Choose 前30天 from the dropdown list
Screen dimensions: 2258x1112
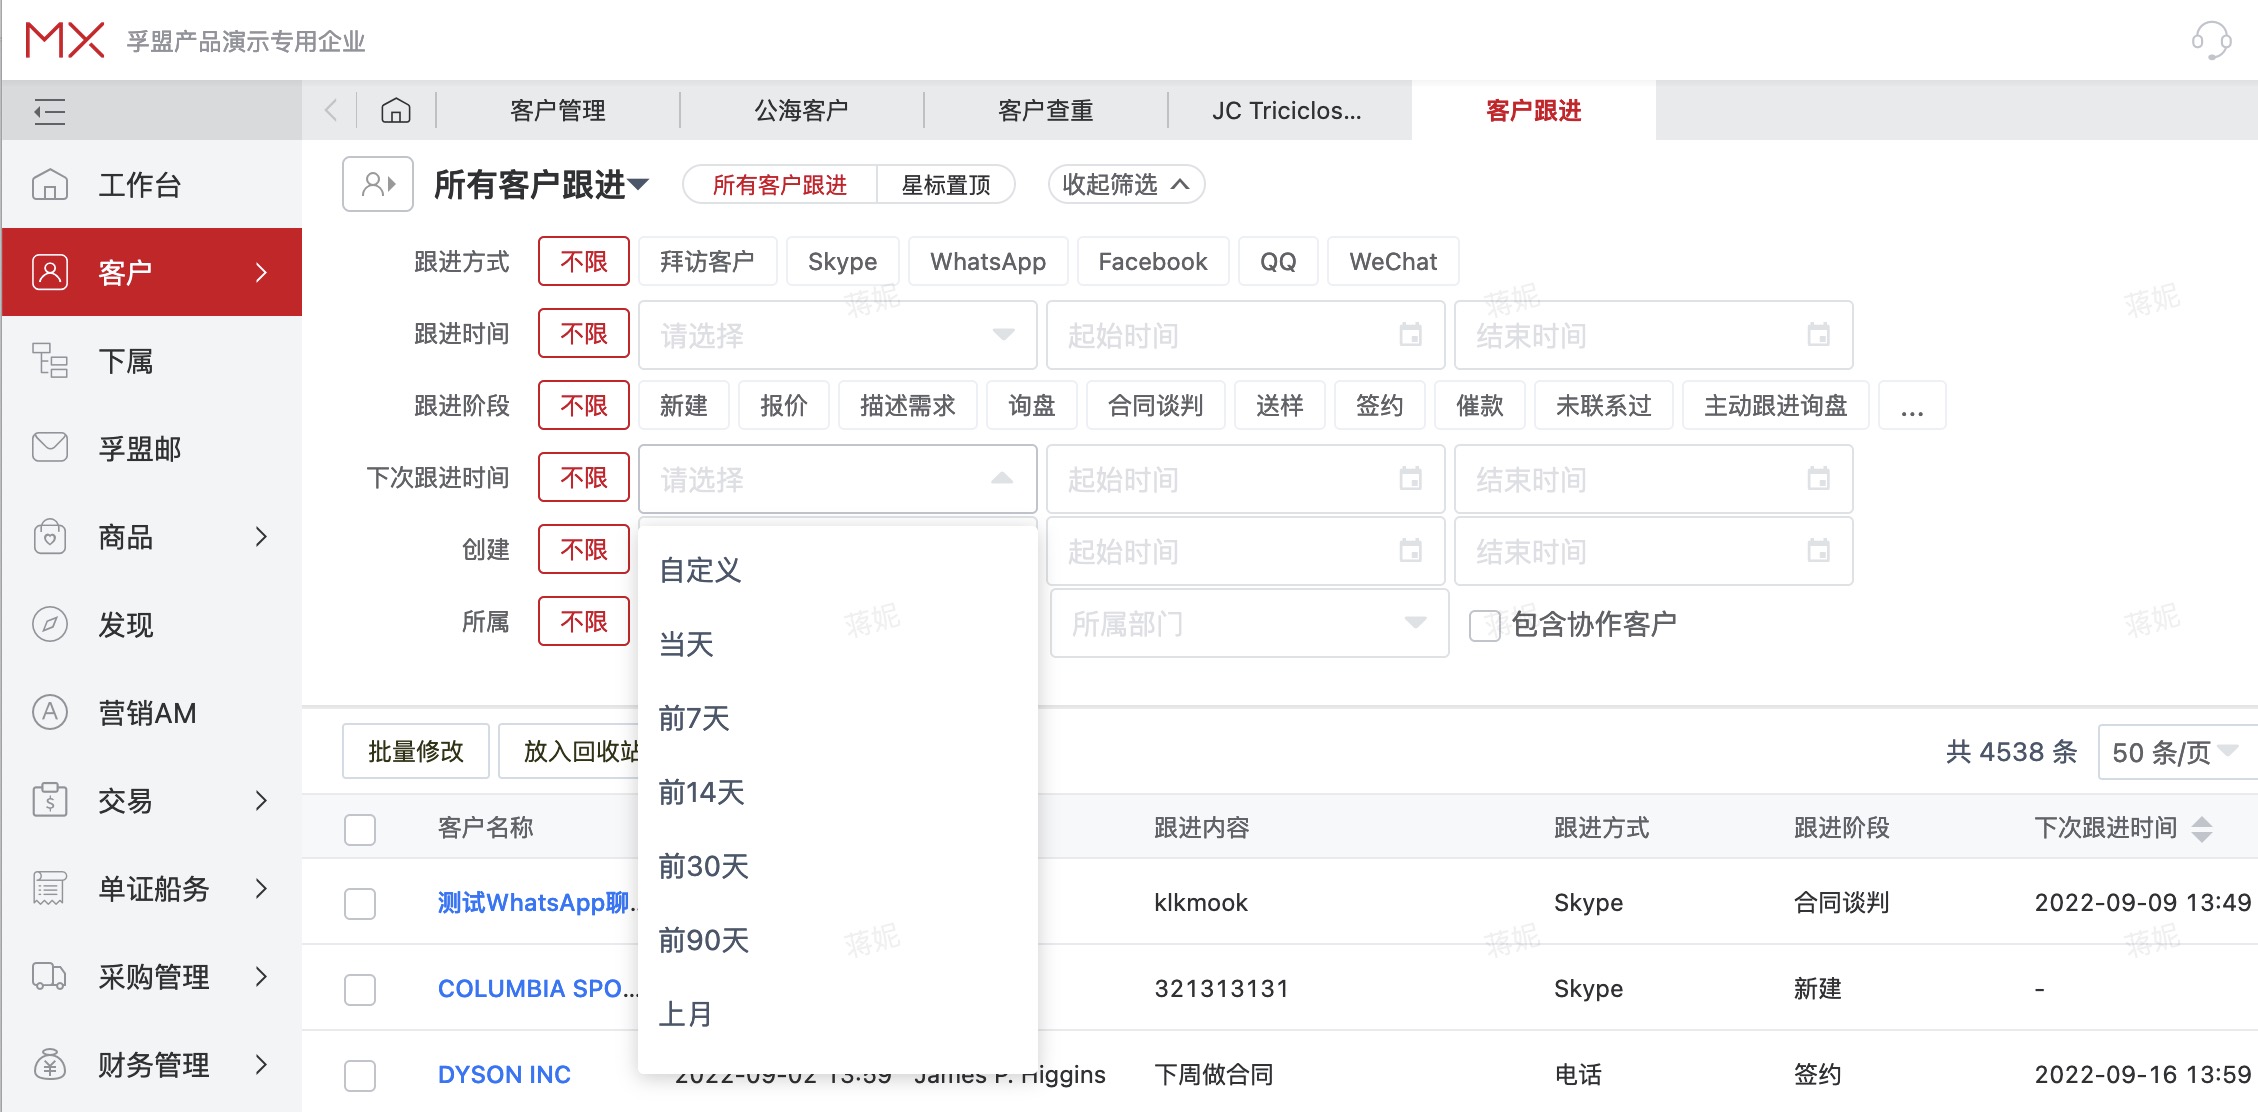(x=704, y=866)
